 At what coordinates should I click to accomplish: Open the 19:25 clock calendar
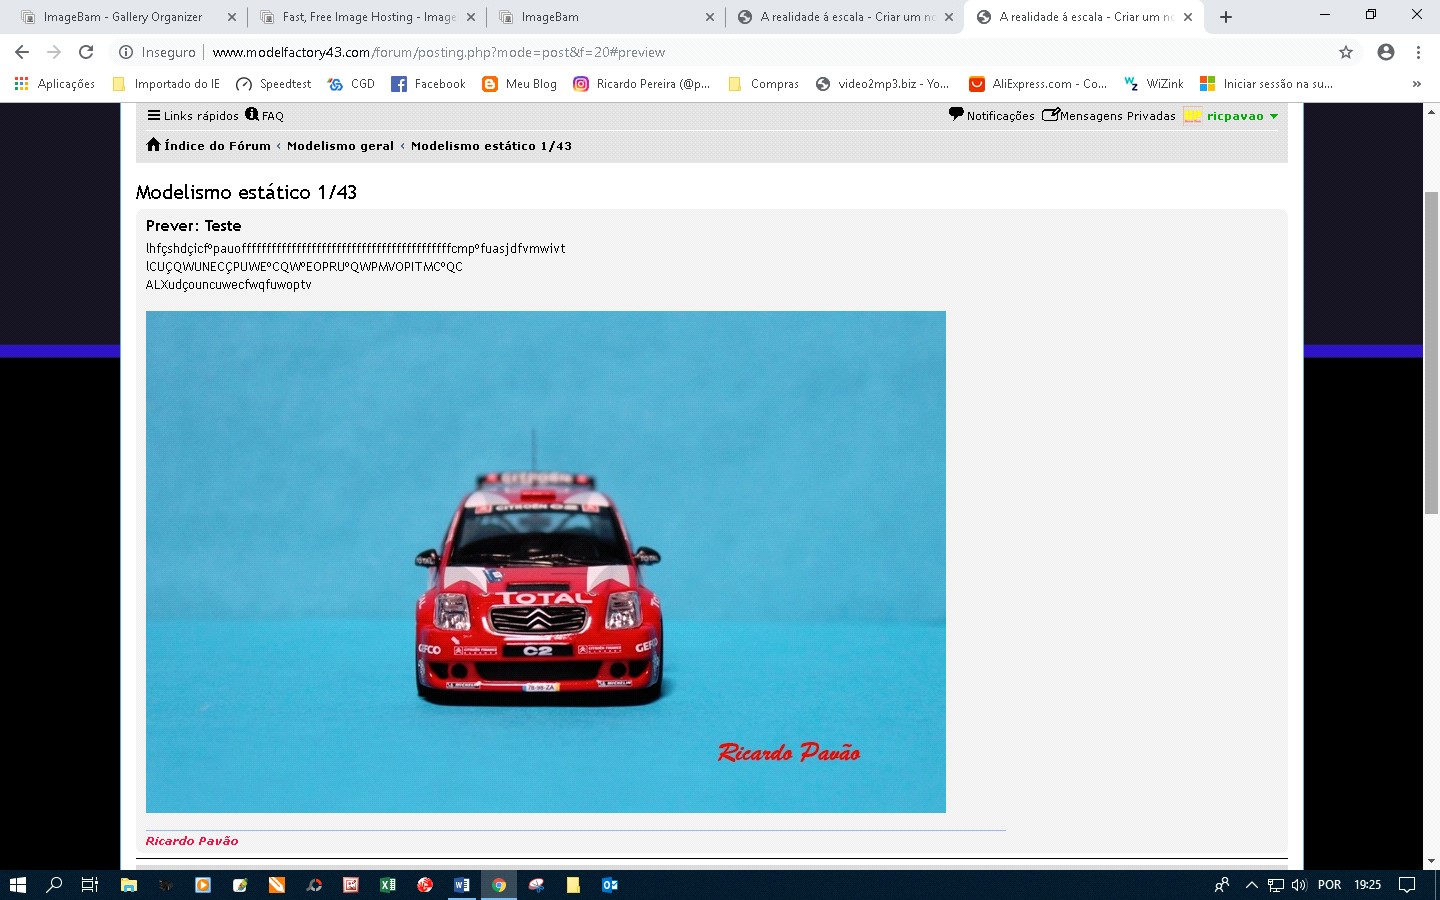tap(1367, 885)
